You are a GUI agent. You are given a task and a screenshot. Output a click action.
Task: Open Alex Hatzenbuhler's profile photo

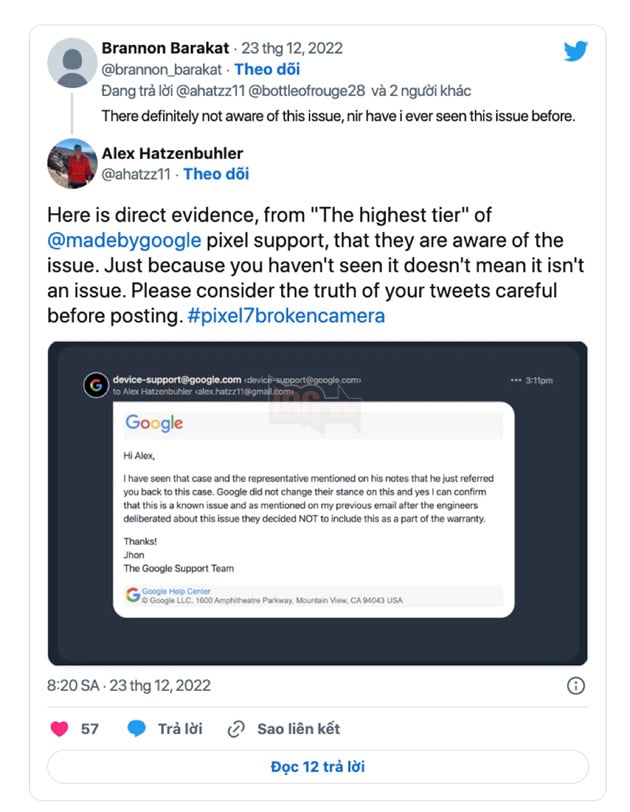pos(72,163)
